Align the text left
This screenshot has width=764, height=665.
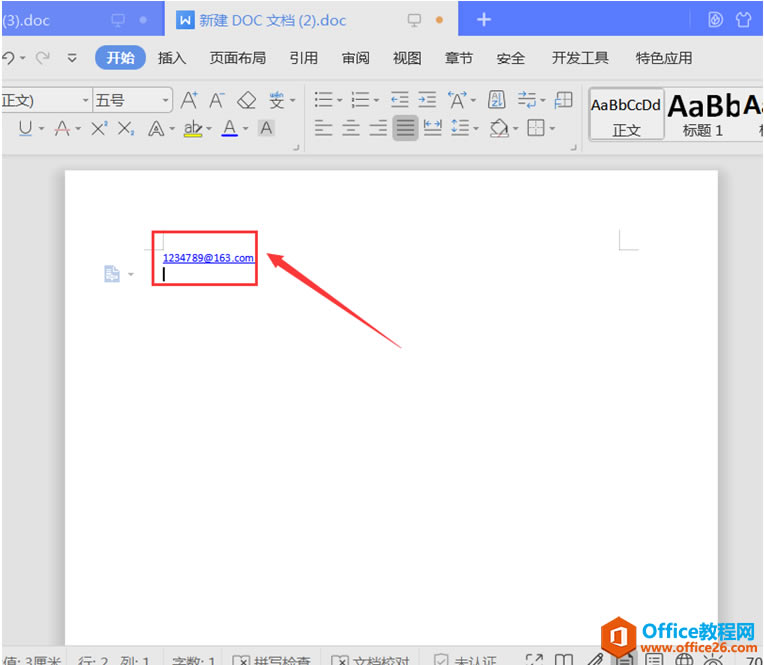coord(324,128)
